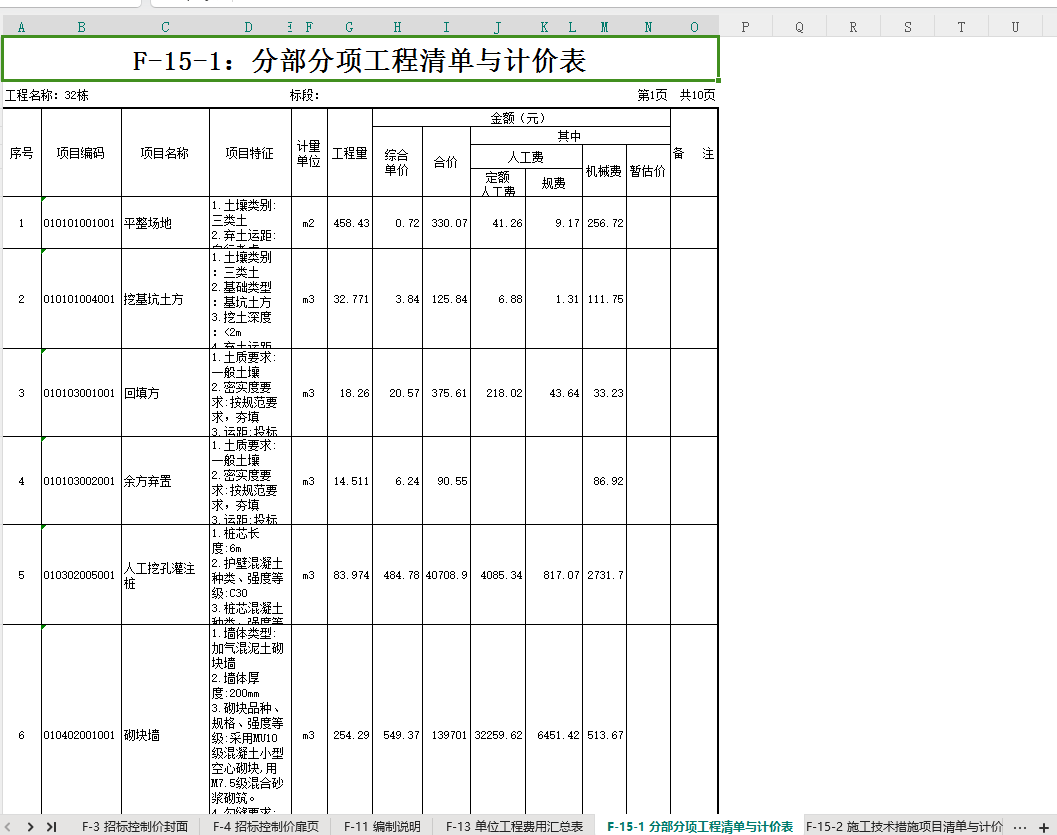1057x835 pixels.
Task: Add a new sheet with plus button
Action: pyautogui.click(x=1044, y=827)
